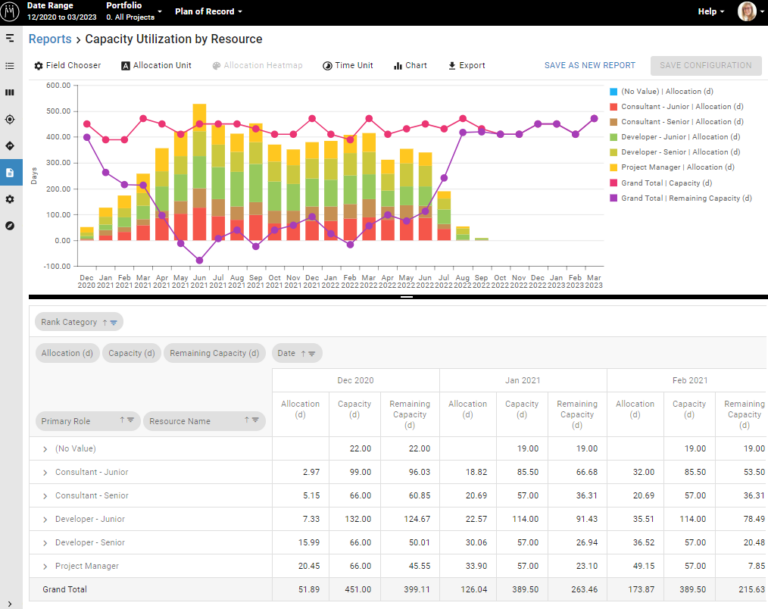This screenshot has height=609, width=768.
Task: Expand the Developer - Senior row
Action: (45, 543)
